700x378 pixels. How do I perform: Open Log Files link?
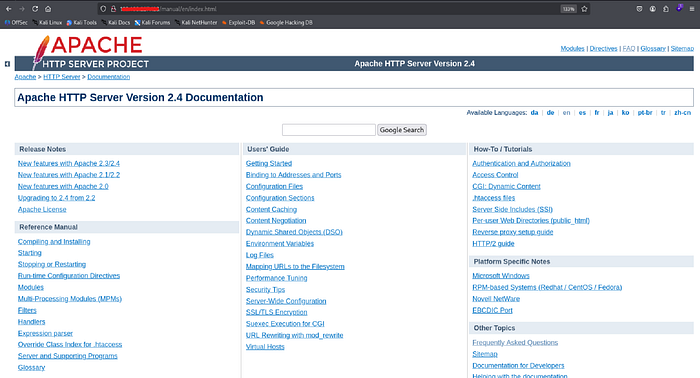(260, 255)
